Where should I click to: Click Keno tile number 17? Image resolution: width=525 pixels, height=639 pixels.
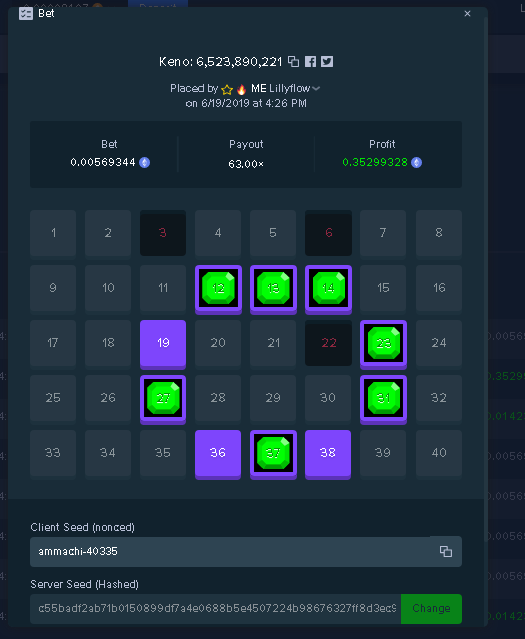click(53, 343)
